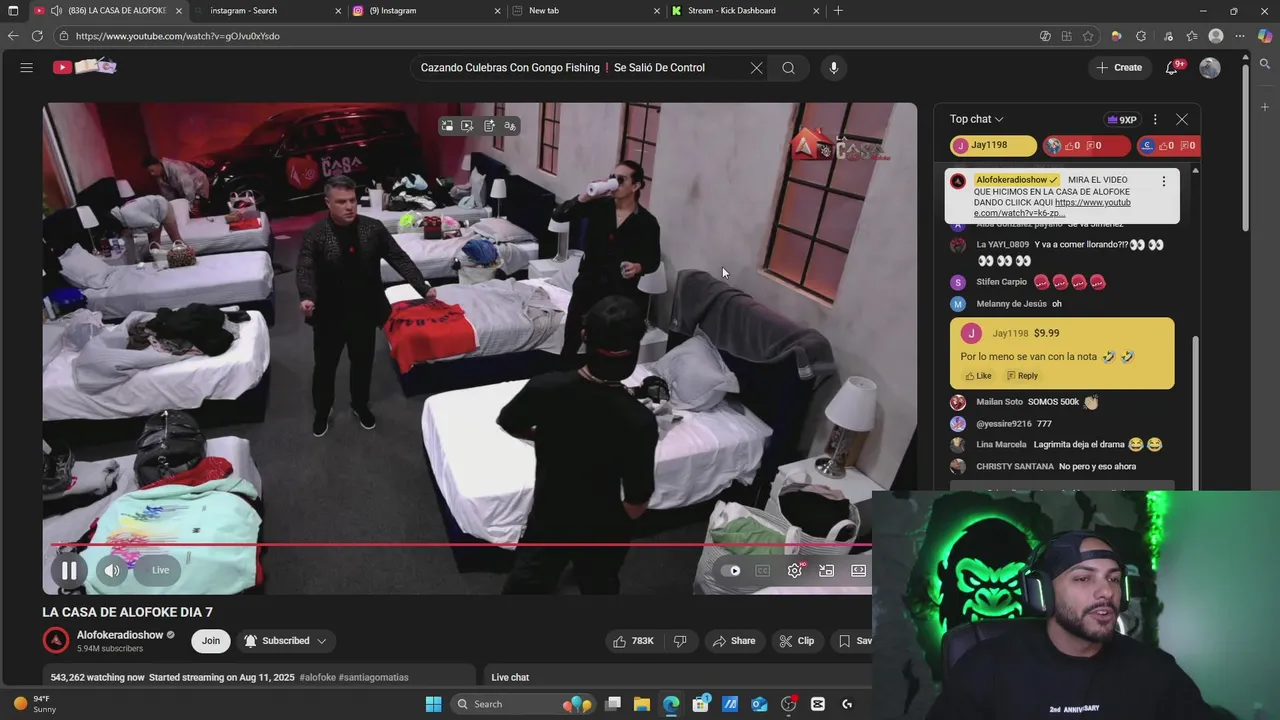
Task: Switch to the New tab tab
Action: coord(586,11)
